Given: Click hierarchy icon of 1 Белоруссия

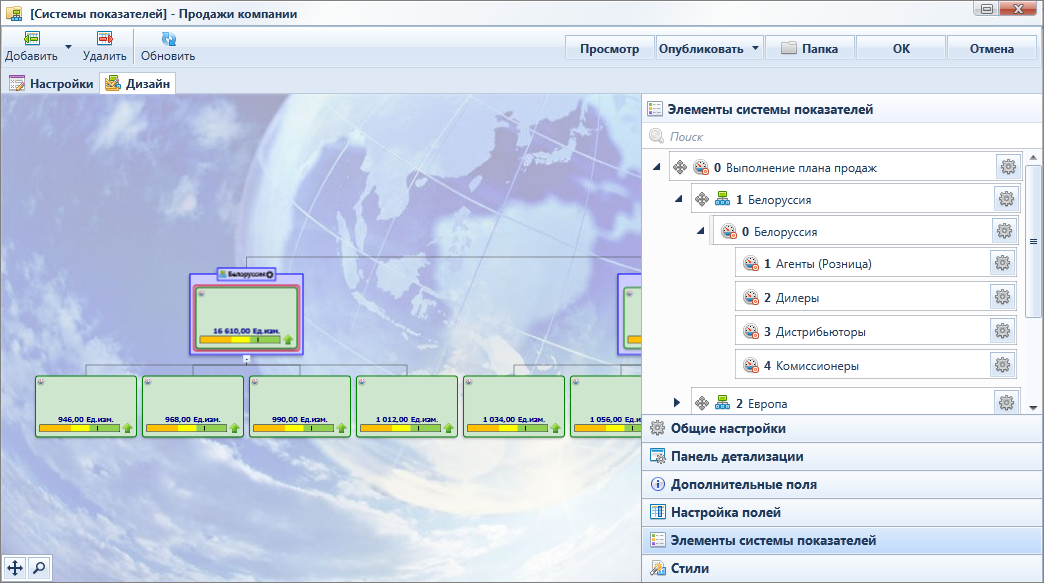Looking at the screenshot, I should 722,199.
